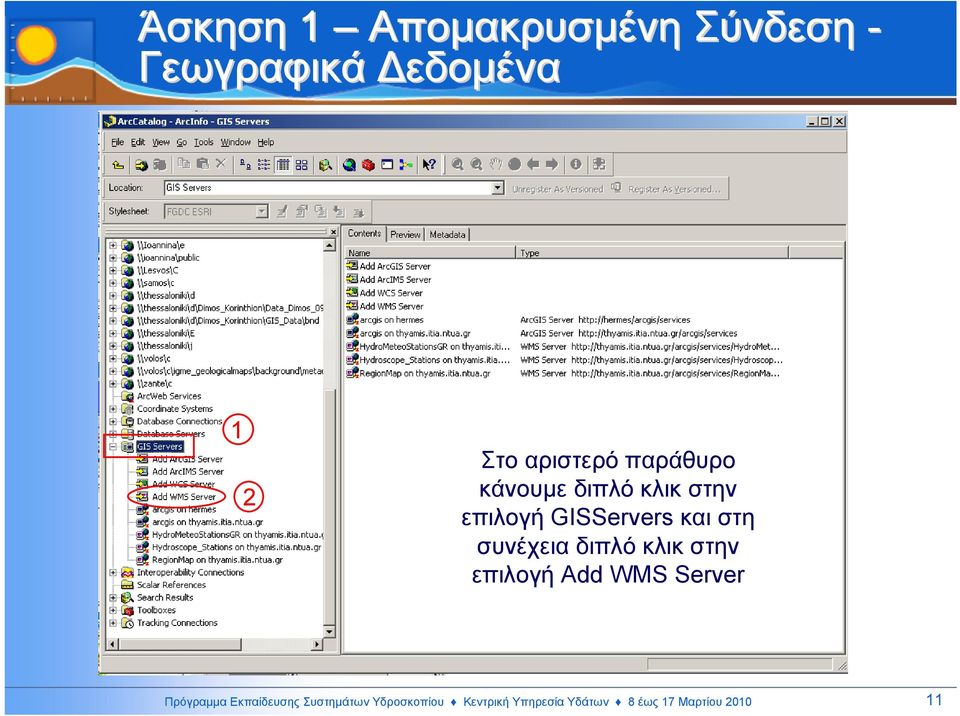Select the Pan hand tool
This screenshot has width=960, height=716.
pyautogui.click(x=495, y=164)
